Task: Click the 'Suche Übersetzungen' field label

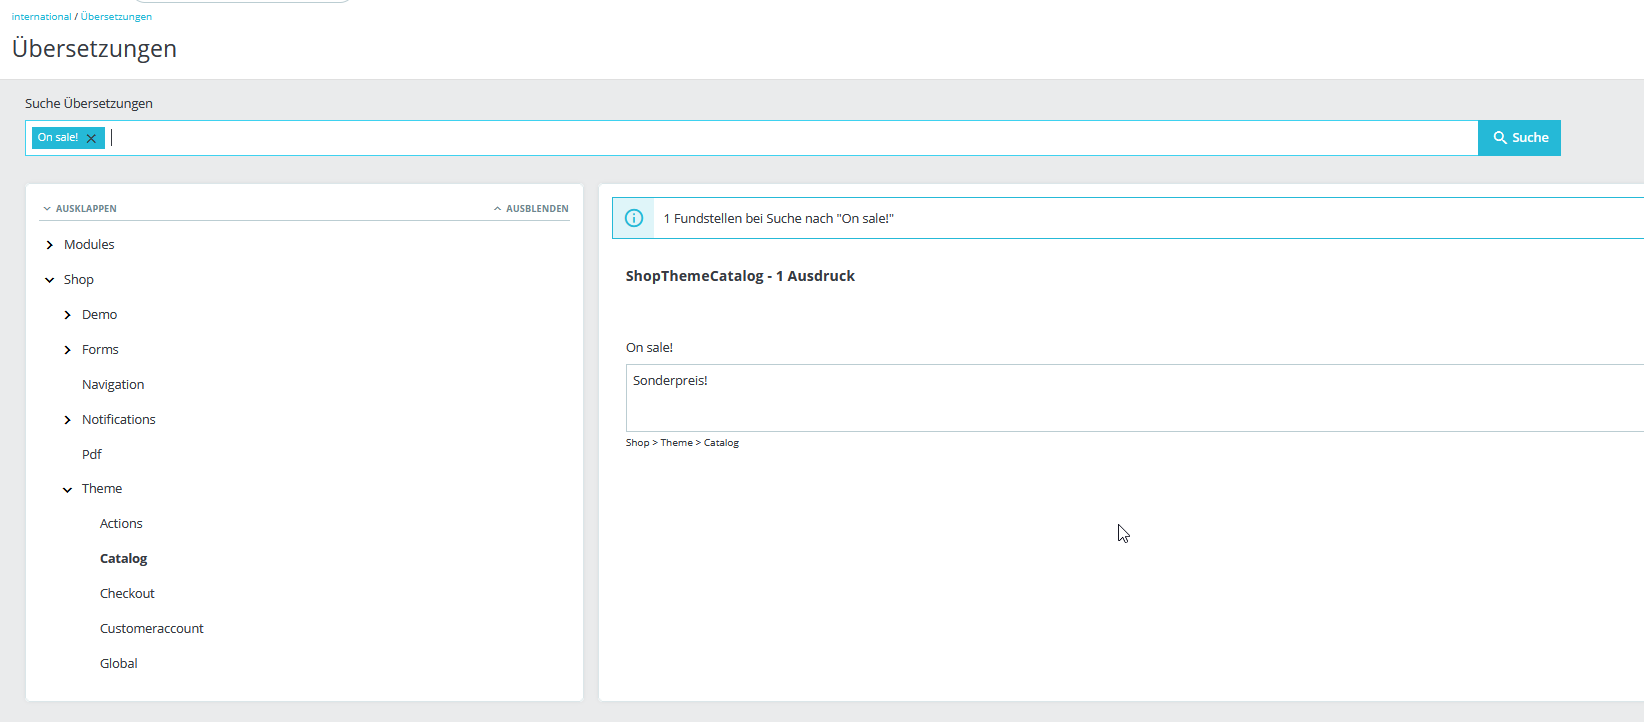Action: coord(89,104)
